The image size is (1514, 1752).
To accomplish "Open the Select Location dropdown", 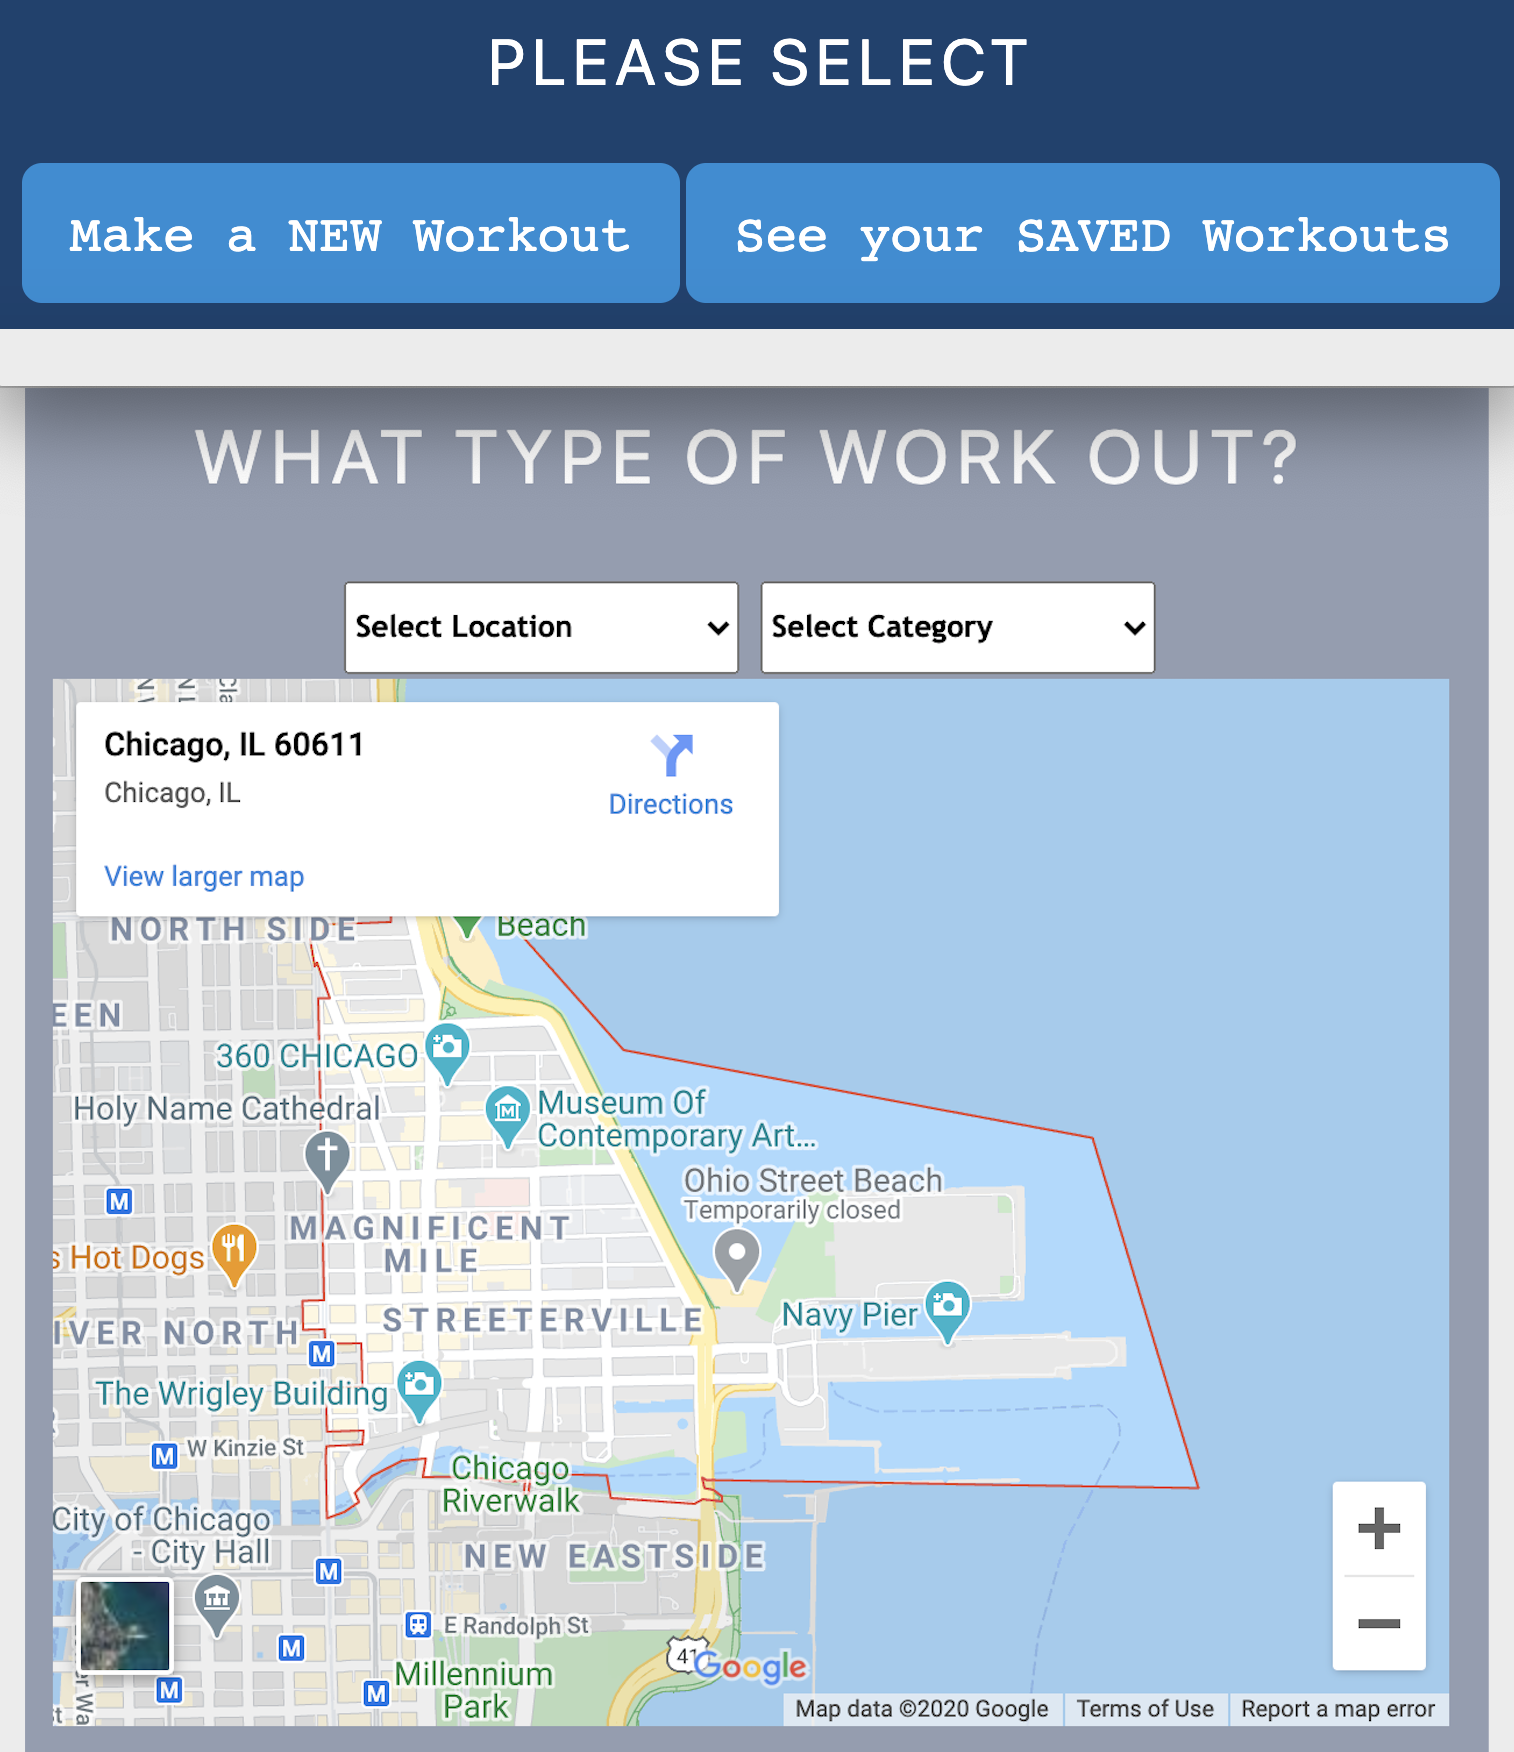I will (x=541, y=627).
